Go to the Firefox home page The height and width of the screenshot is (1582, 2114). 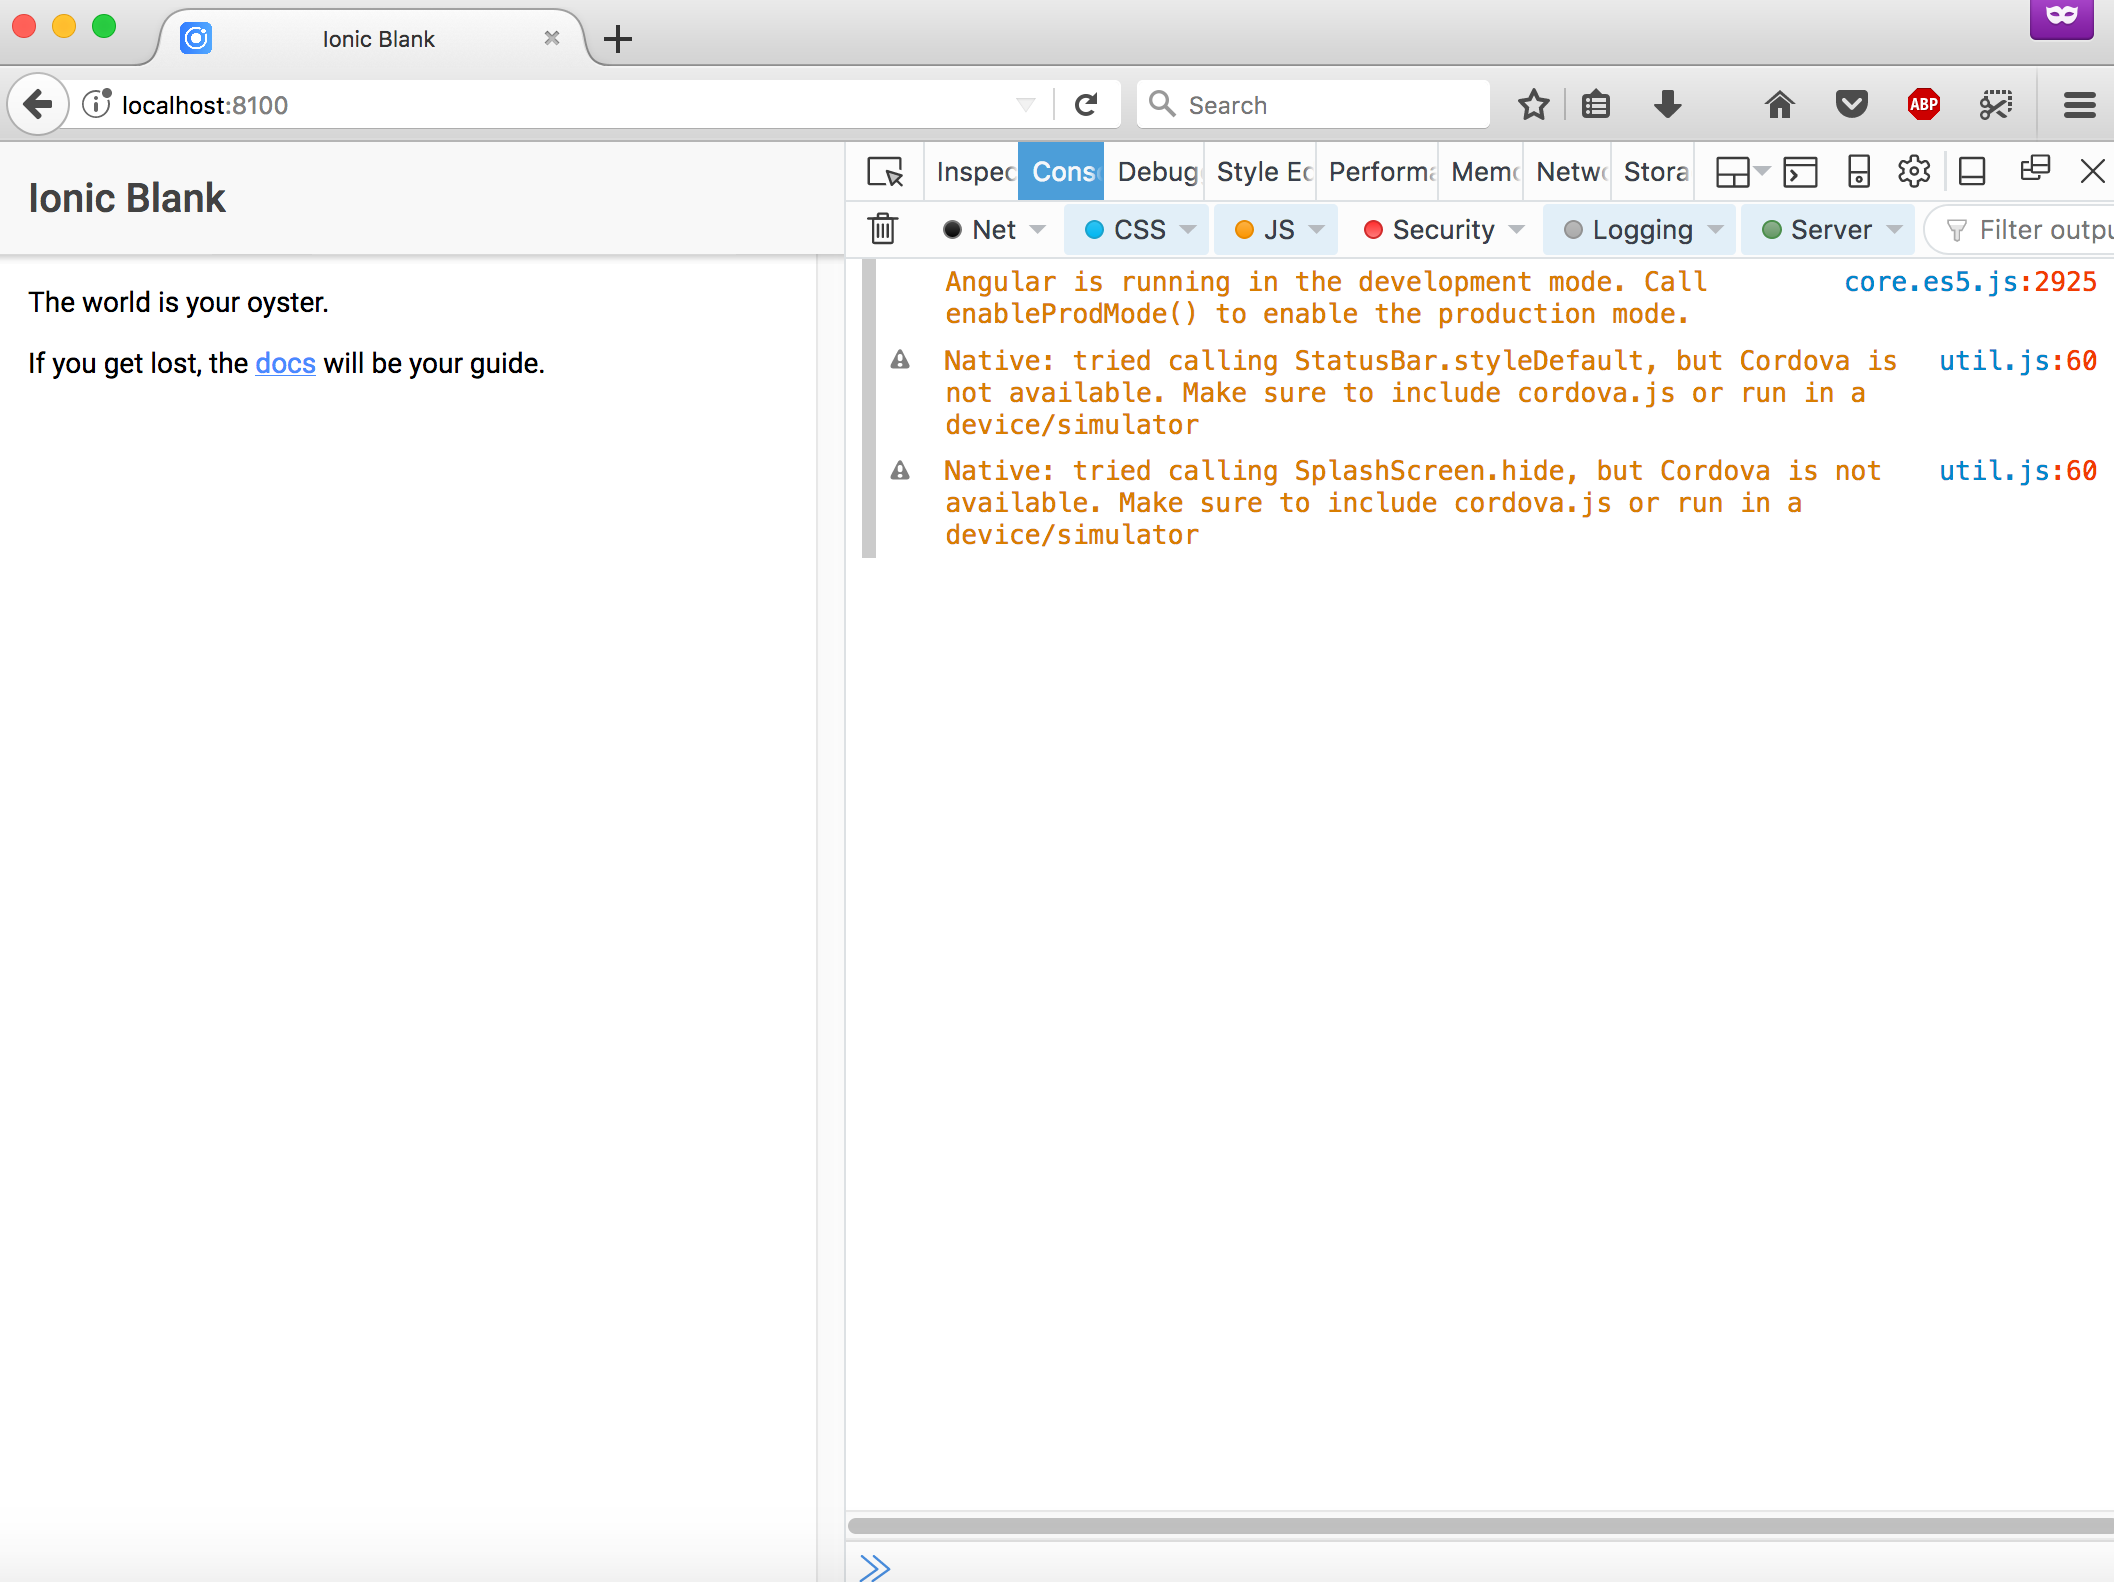pos(1780,104)
